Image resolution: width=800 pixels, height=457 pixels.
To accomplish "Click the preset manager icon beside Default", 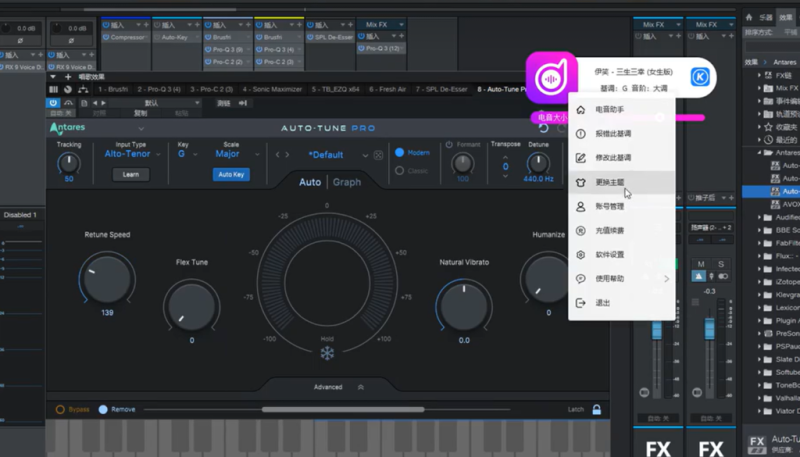I will (378, 155).
